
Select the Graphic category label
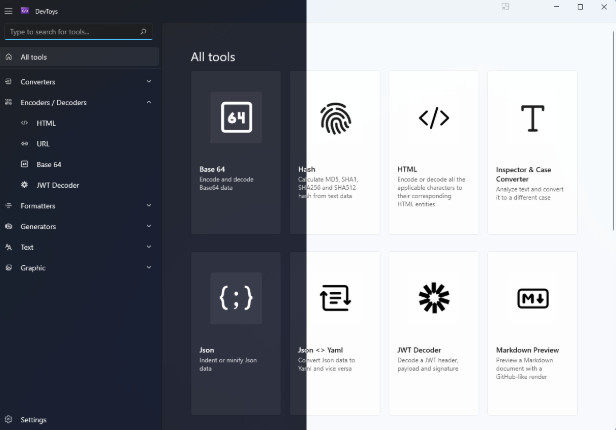33,268
